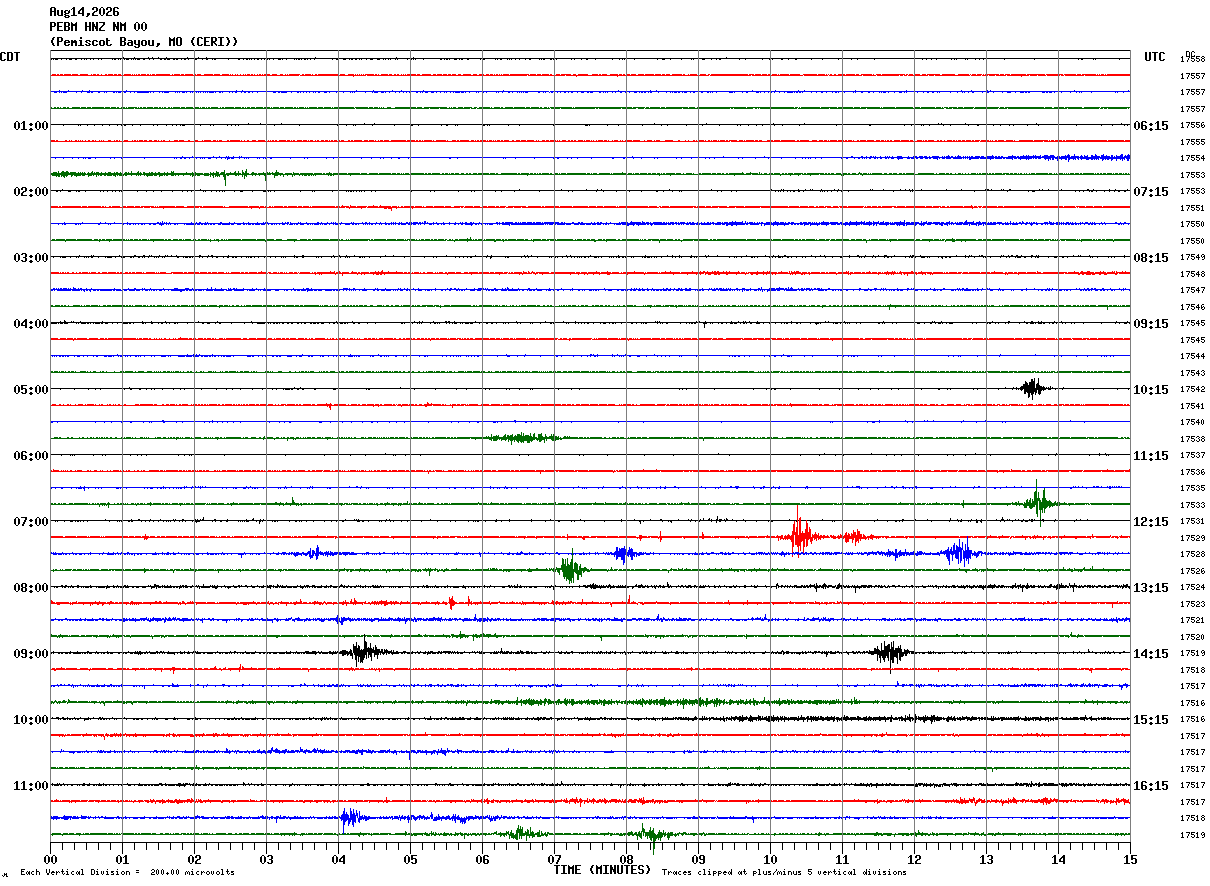Screen dimensions: 1210x886
Task: Click the 07:00 CDT time label
Action: 30,522
